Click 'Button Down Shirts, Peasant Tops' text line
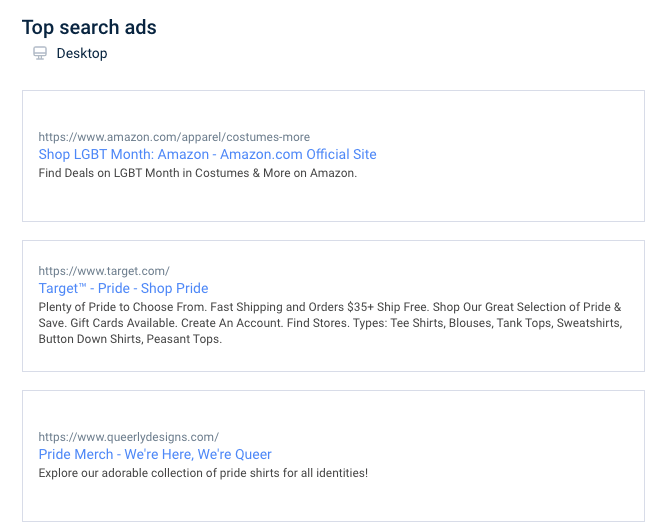This screenshot has height=526, width=662. (x=130, y=339)
